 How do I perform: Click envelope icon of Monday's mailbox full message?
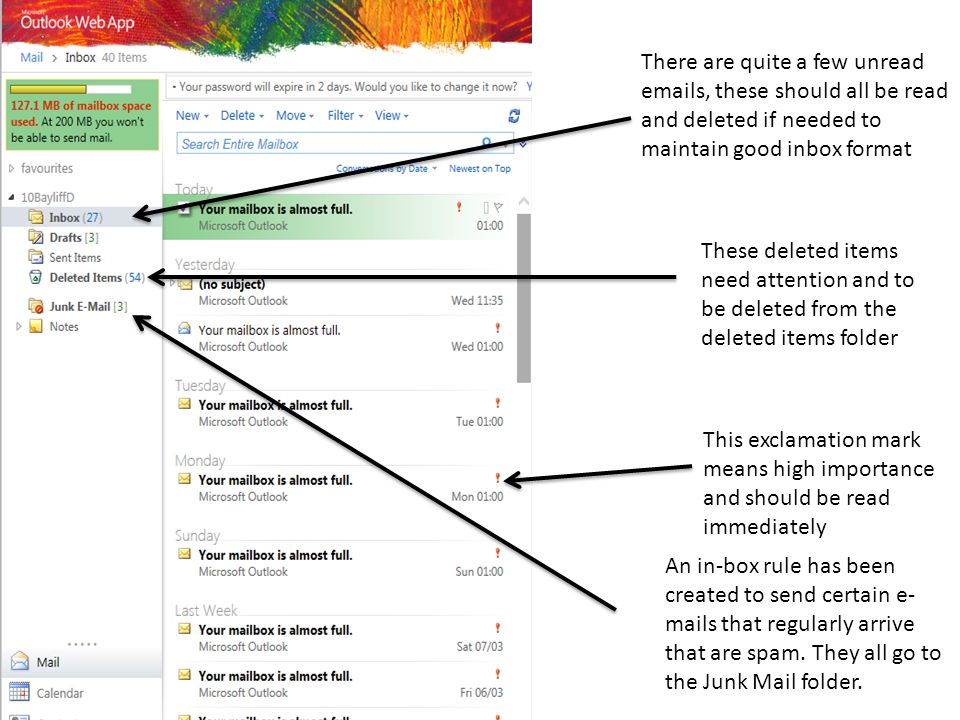[184, 479]
